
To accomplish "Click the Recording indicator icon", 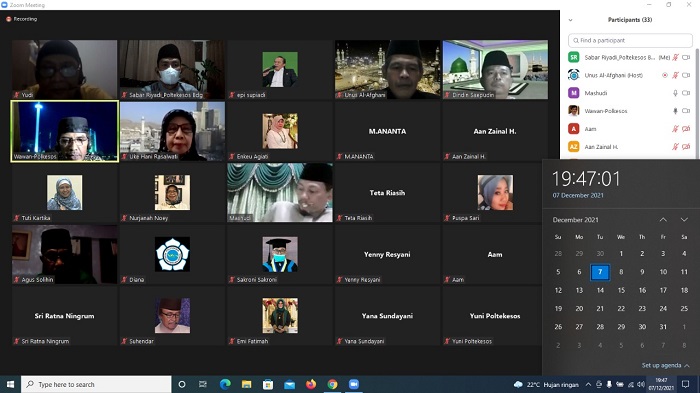I will pos(8,19).
